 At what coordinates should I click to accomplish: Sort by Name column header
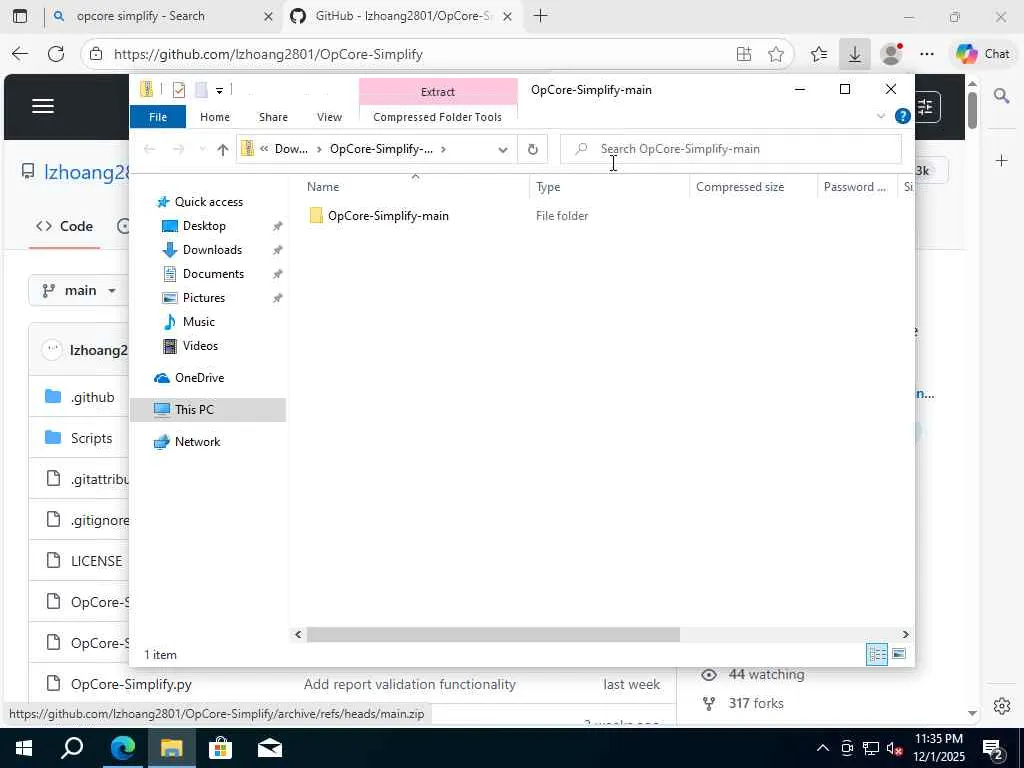[x=323, y=187]
